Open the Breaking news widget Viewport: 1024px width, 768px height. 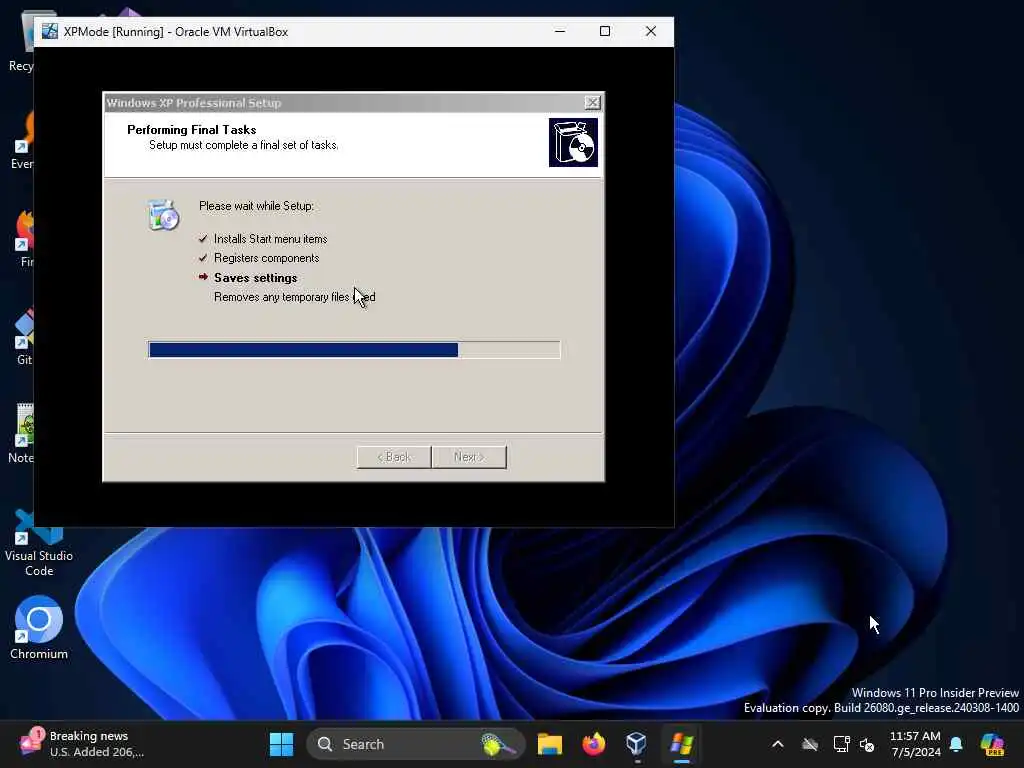pos(82,744)
